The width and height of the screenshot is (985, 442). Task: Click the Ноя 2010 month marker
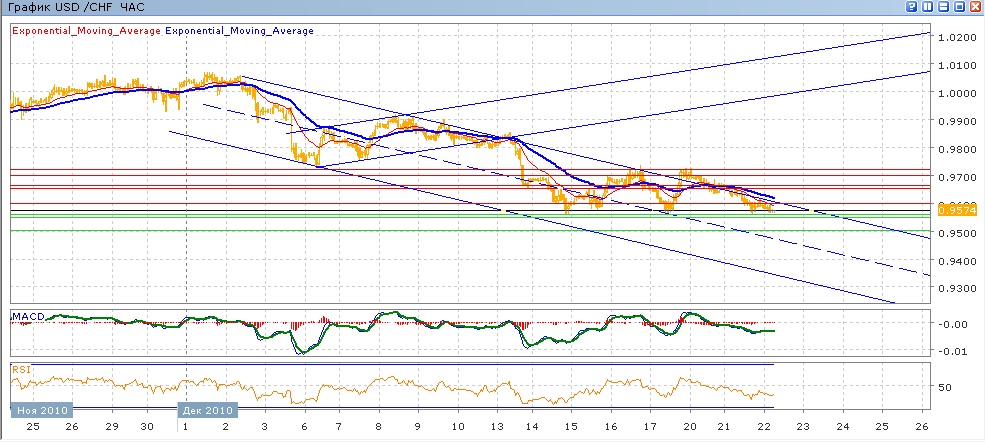tap(41, 411)
